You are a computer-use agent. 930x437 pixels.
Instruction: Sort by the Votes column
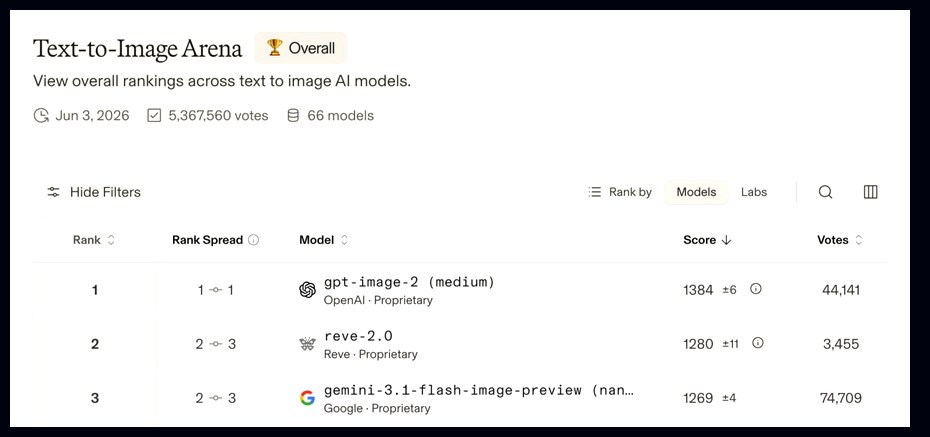(x=839, y=240)
